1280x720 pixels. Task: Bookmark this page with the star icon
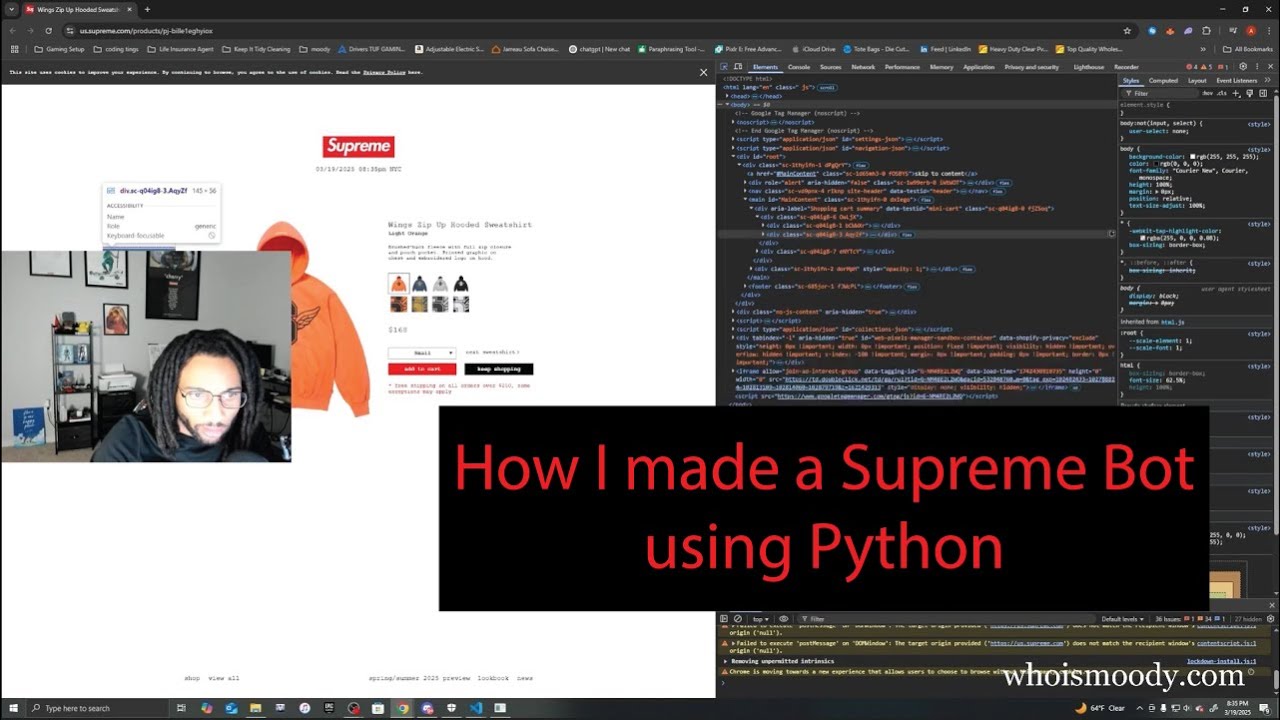click(1127, 31)
